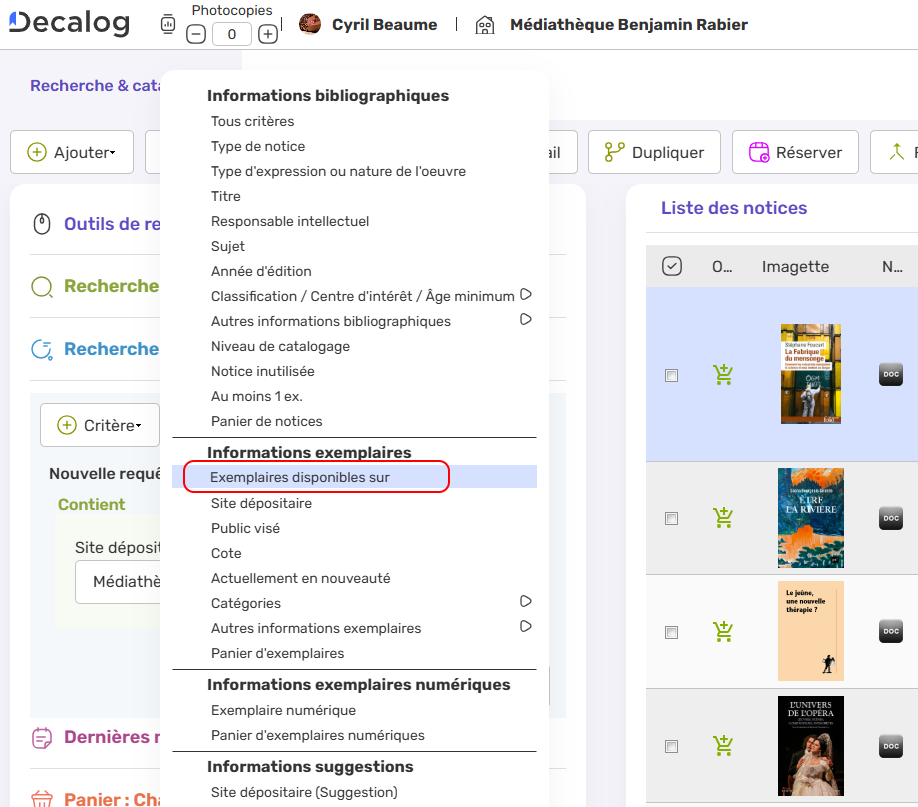
Task: Select the magnifier icon next to Recherche
Action: [x=41, y=286]
